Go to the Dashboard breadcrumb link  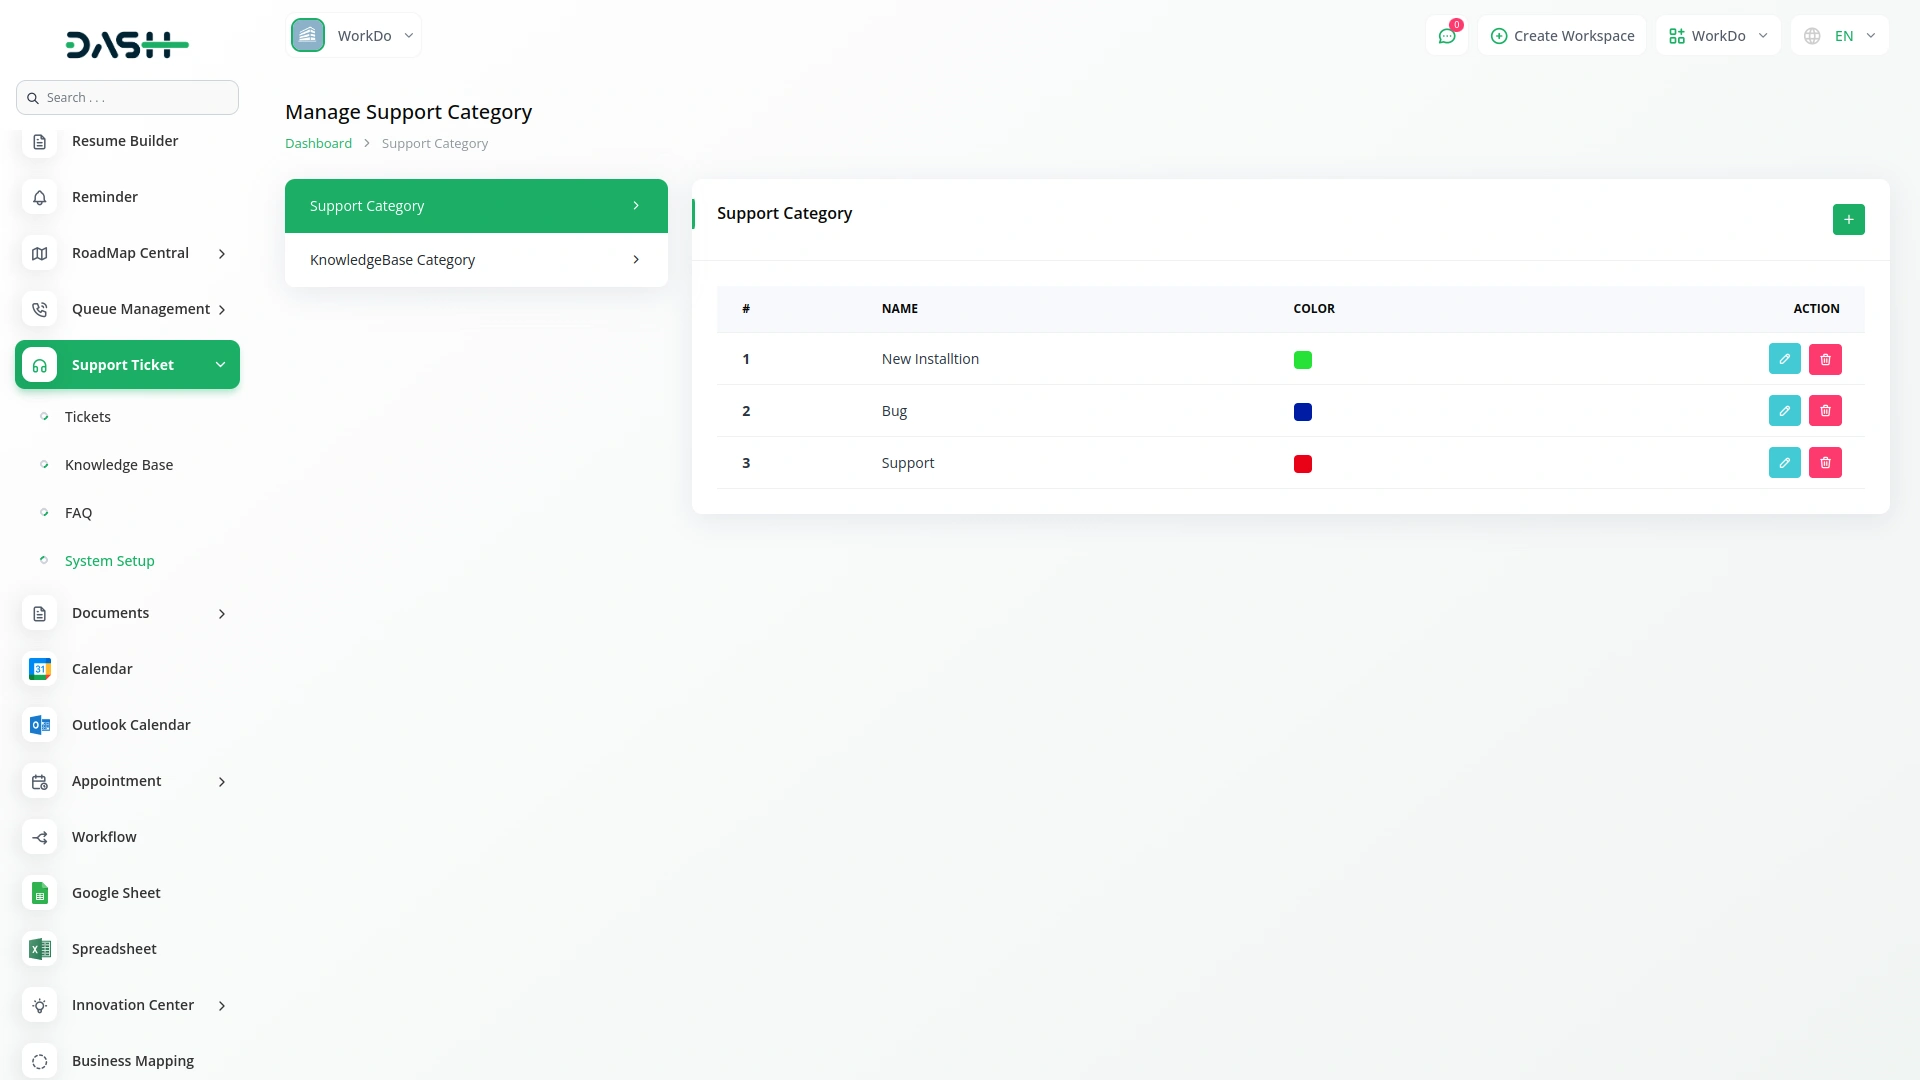(318, 144)
